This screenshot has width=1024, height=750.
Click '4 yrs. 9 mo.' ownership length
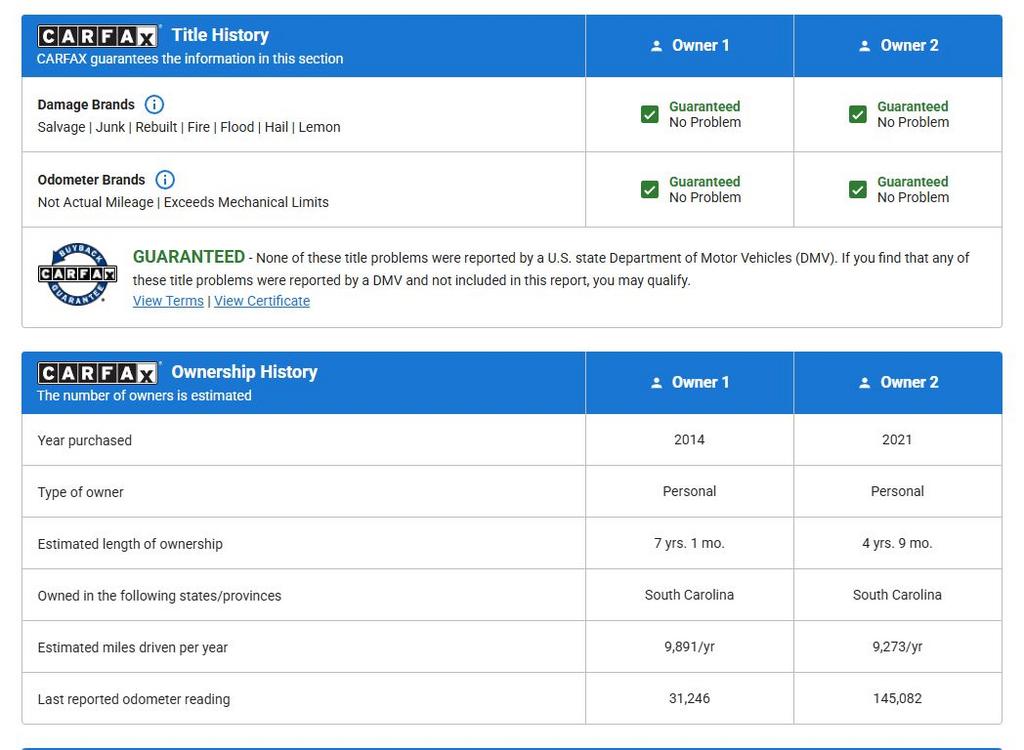897,543
